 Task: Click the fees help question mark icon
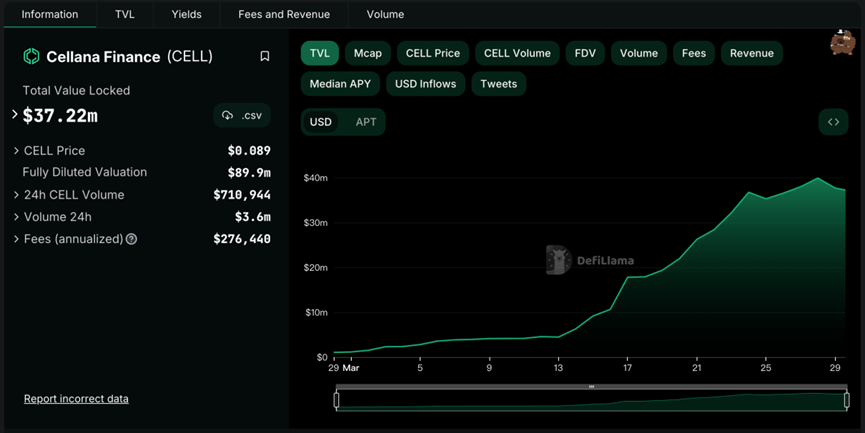pos(131,239)
